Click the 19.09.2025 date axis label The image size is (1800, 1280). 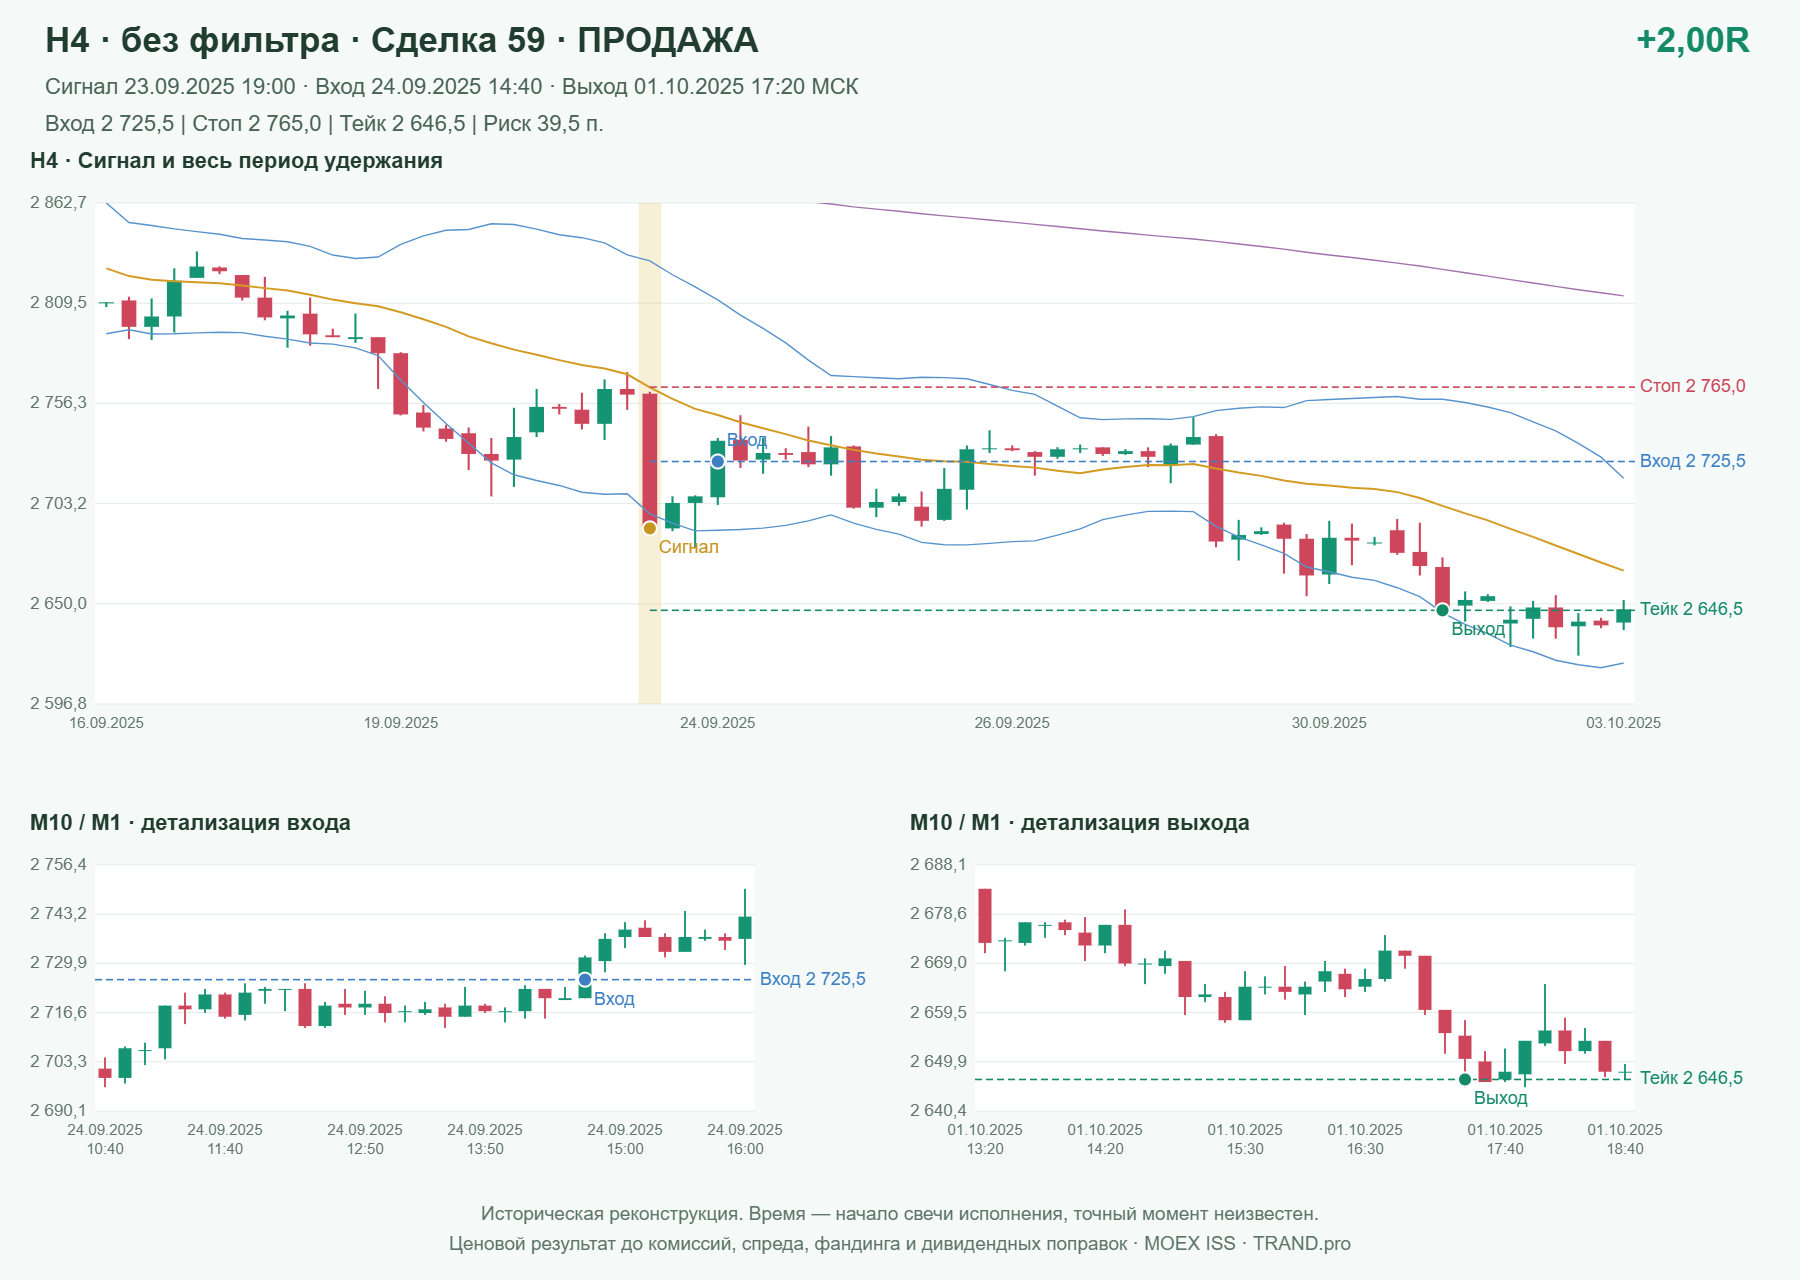pyautogui.click(x=401, y=723)
